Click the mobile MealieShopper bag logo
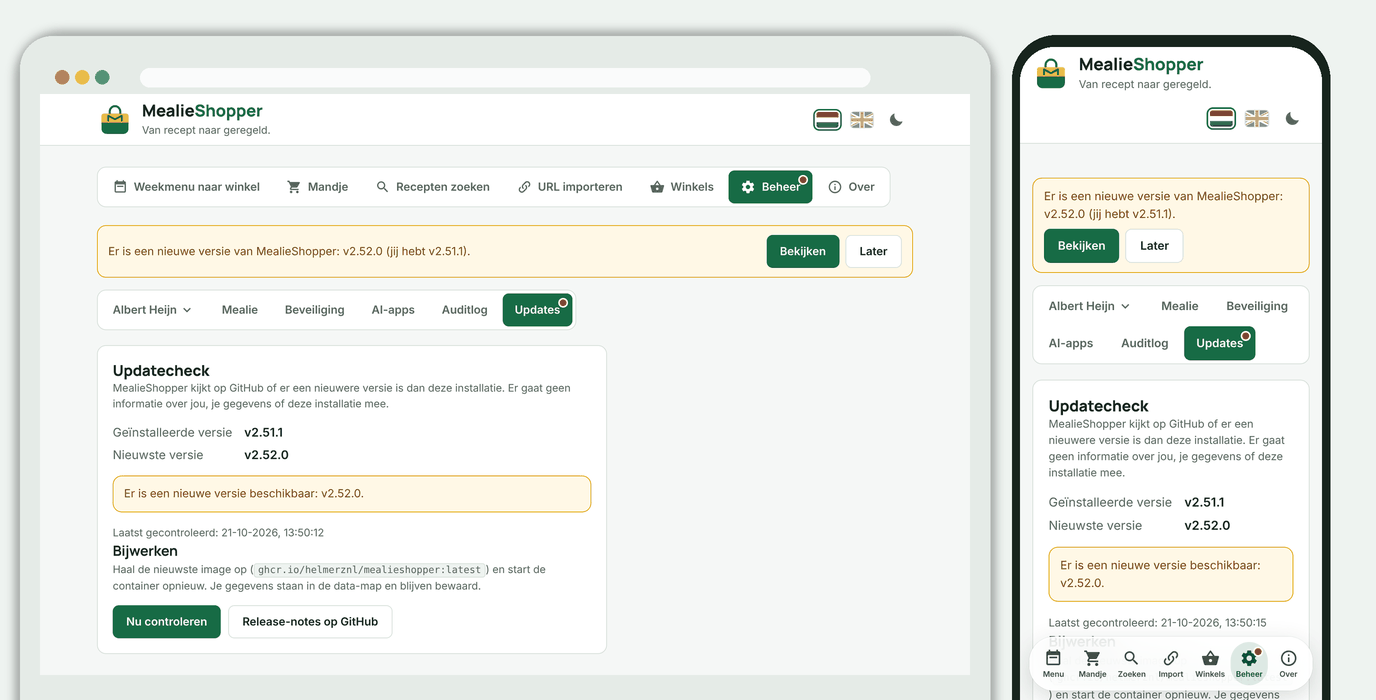This screenshot has height=700, width=1376. click(1051, 73)
